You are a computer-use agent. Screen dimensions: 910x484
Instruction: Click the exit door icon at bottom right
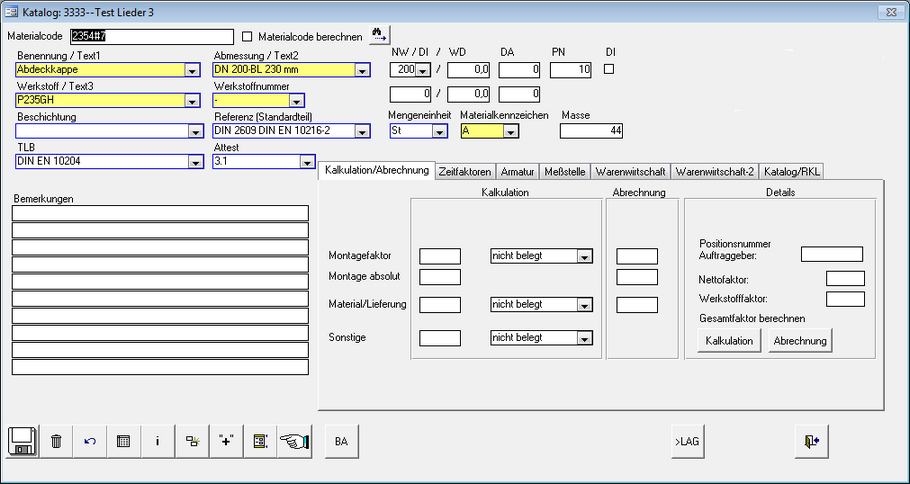[810, 441]
